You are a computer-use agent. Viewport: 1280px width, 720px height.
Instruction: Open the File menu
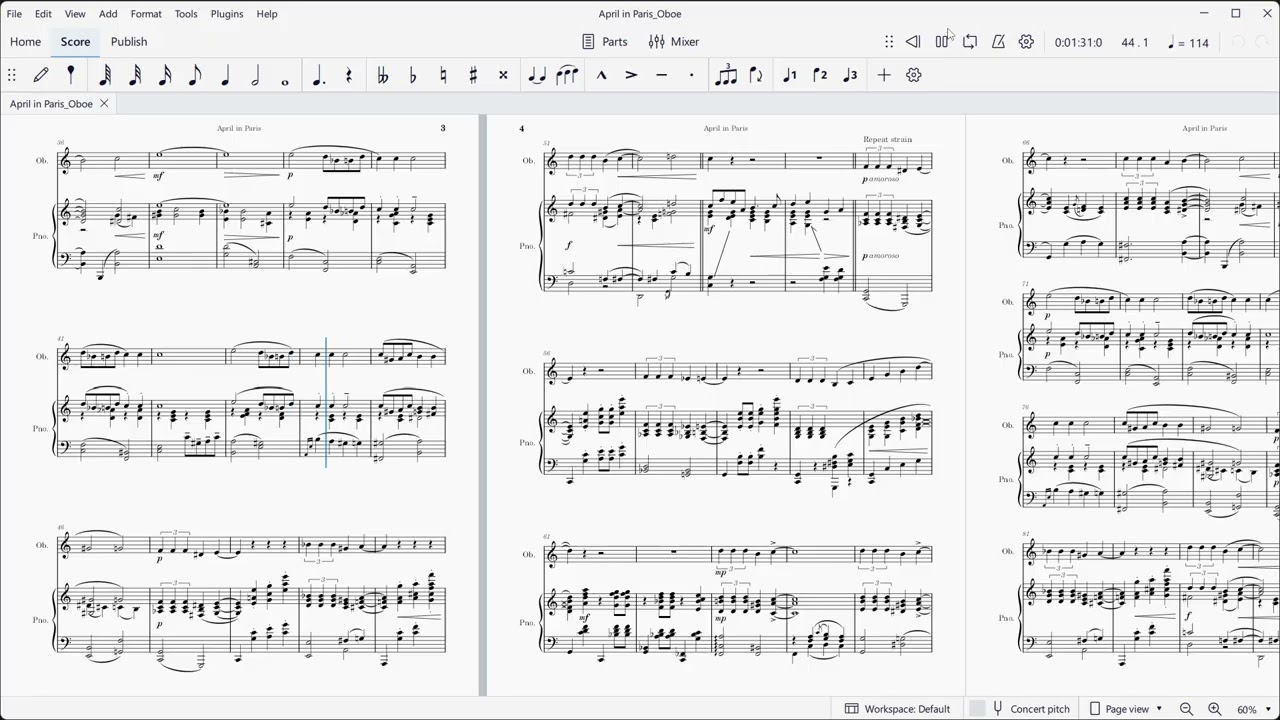pos(14,14)
